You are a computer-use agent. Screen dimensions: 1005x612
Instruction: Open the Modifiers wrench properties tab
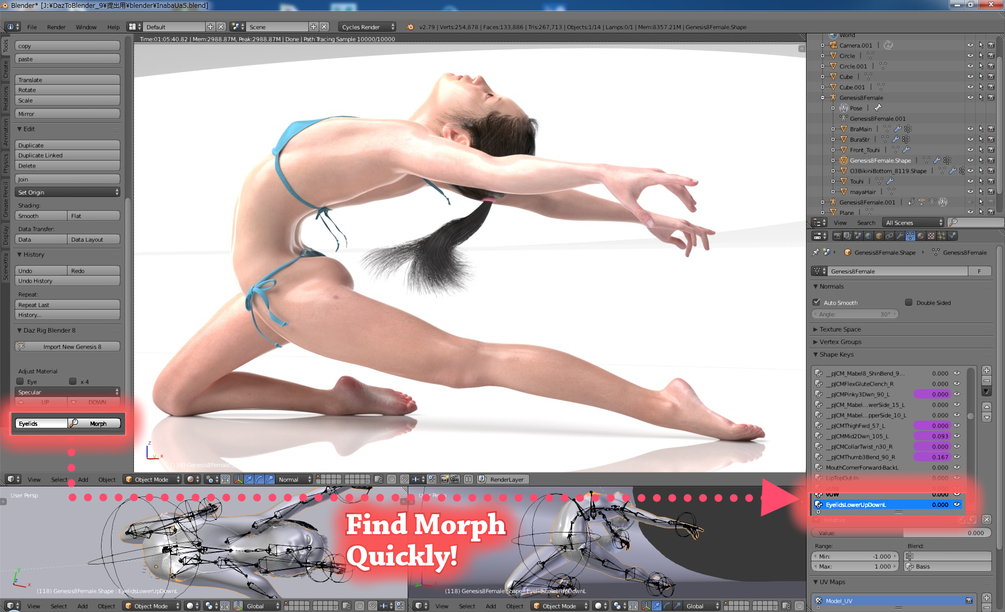click(x=900, y=236)
